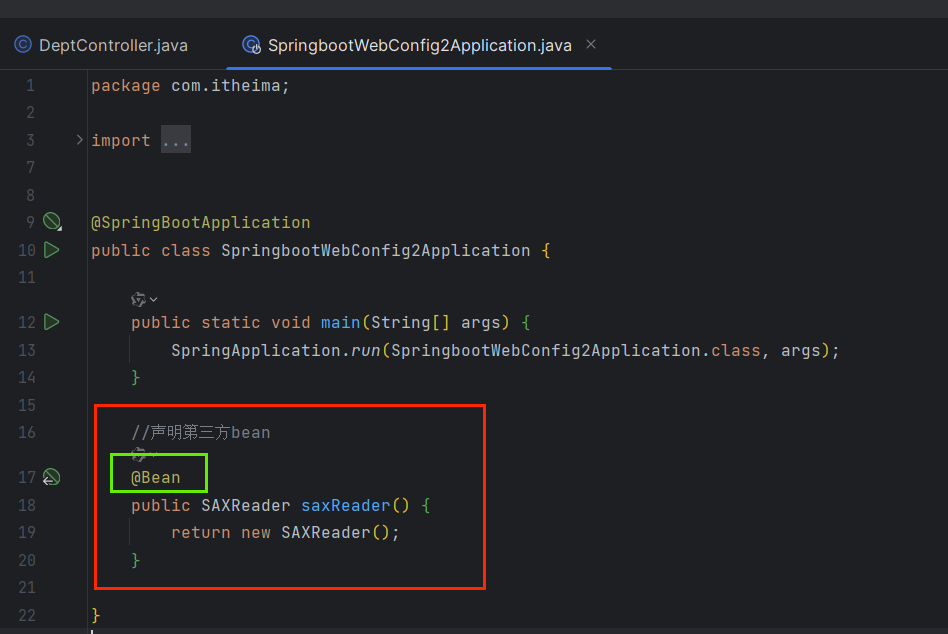Click the collapsed import ellipsis placeholder
This screenshot has width=948, height=634.
pyautogui.click(x=175, y=140)
